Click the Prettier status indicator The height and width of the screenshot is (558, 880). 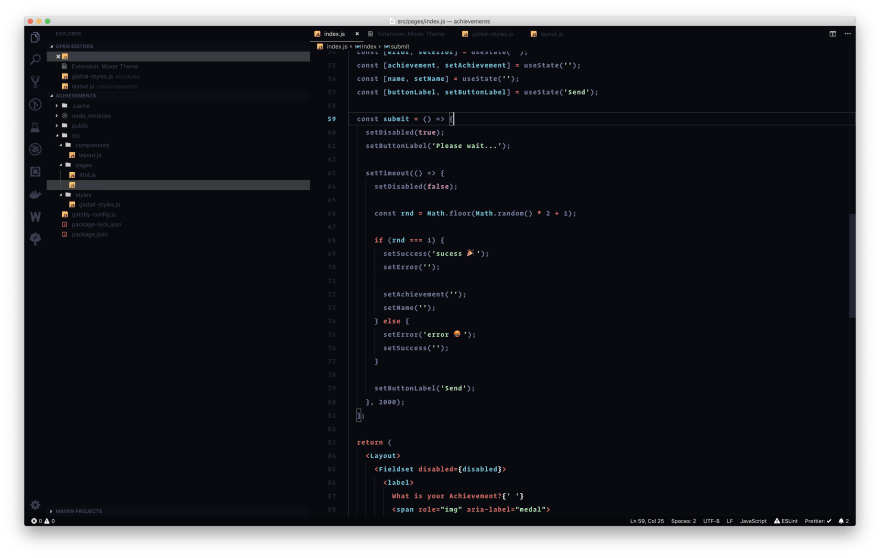click(818, 521)
